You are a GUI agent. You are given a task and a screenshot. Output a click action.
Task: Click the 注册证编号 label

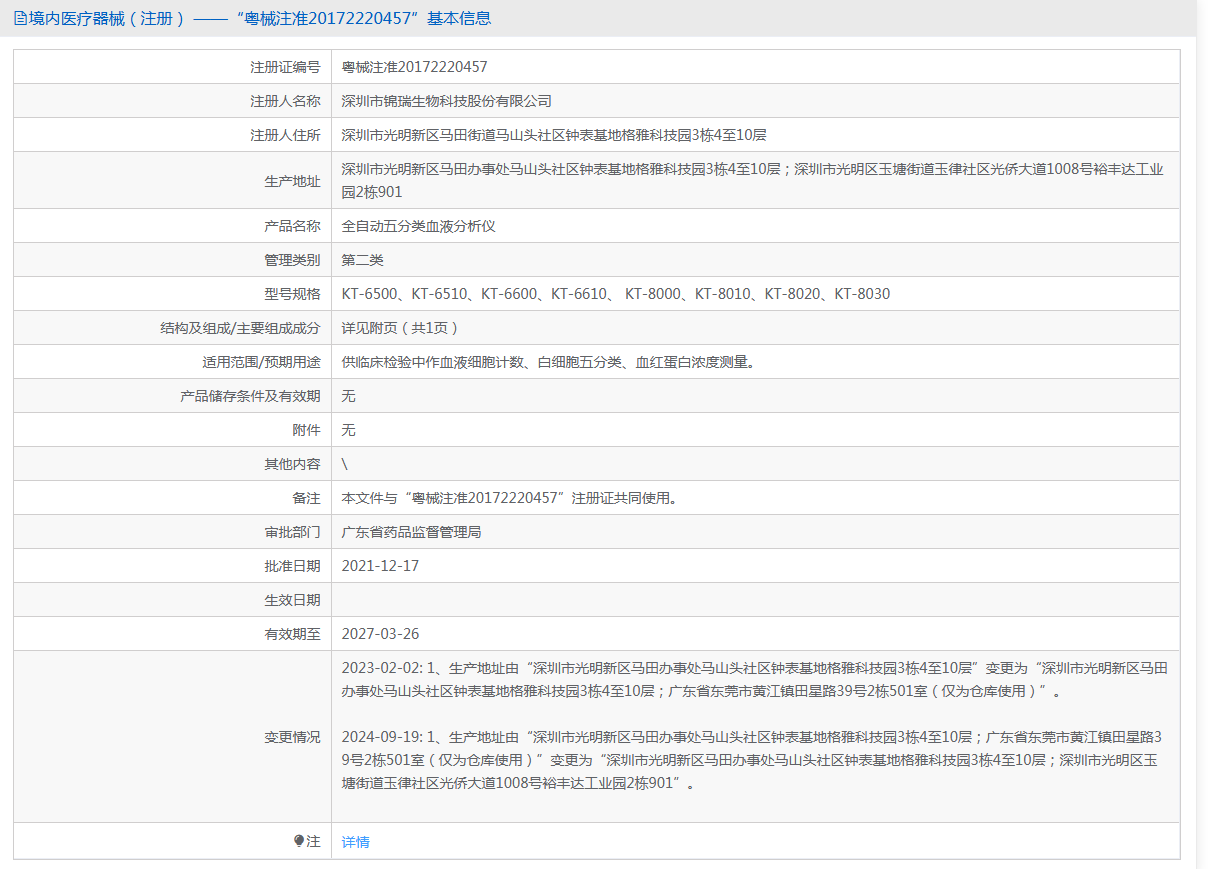[x=285, y=67]
